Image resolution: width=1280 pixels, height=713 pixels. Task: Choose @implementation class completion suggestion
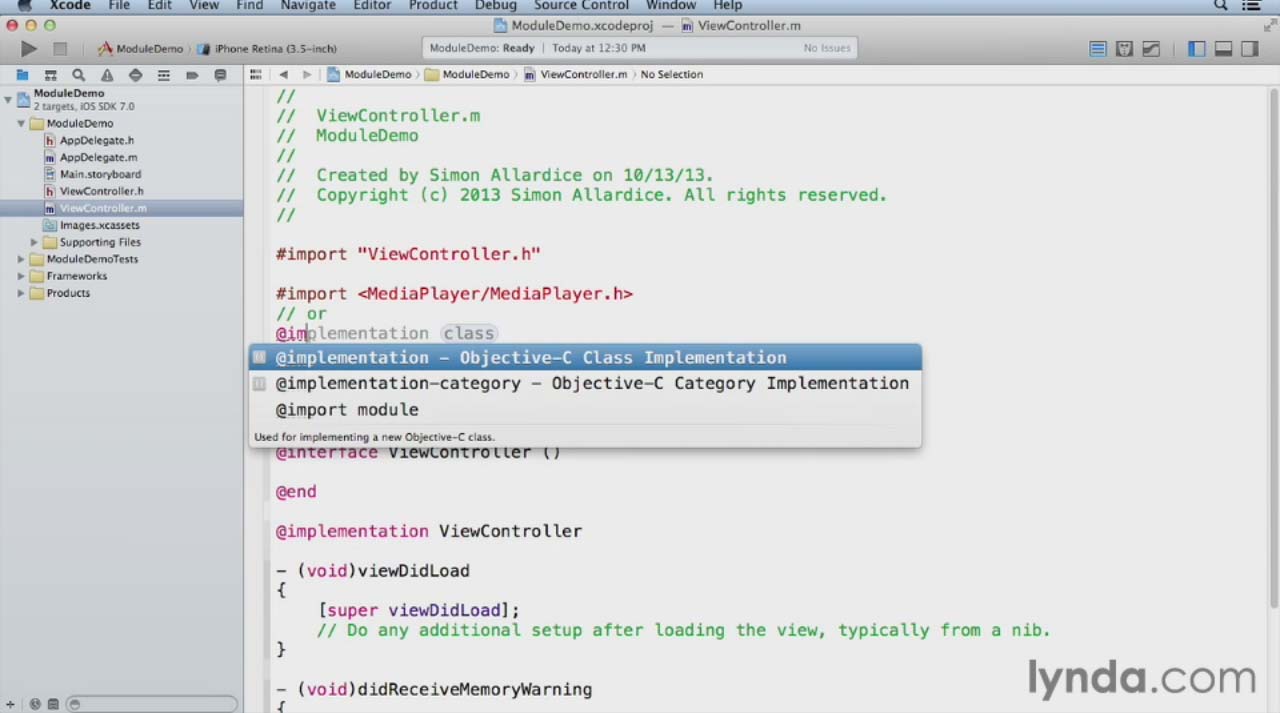click(x=585, y=357)
